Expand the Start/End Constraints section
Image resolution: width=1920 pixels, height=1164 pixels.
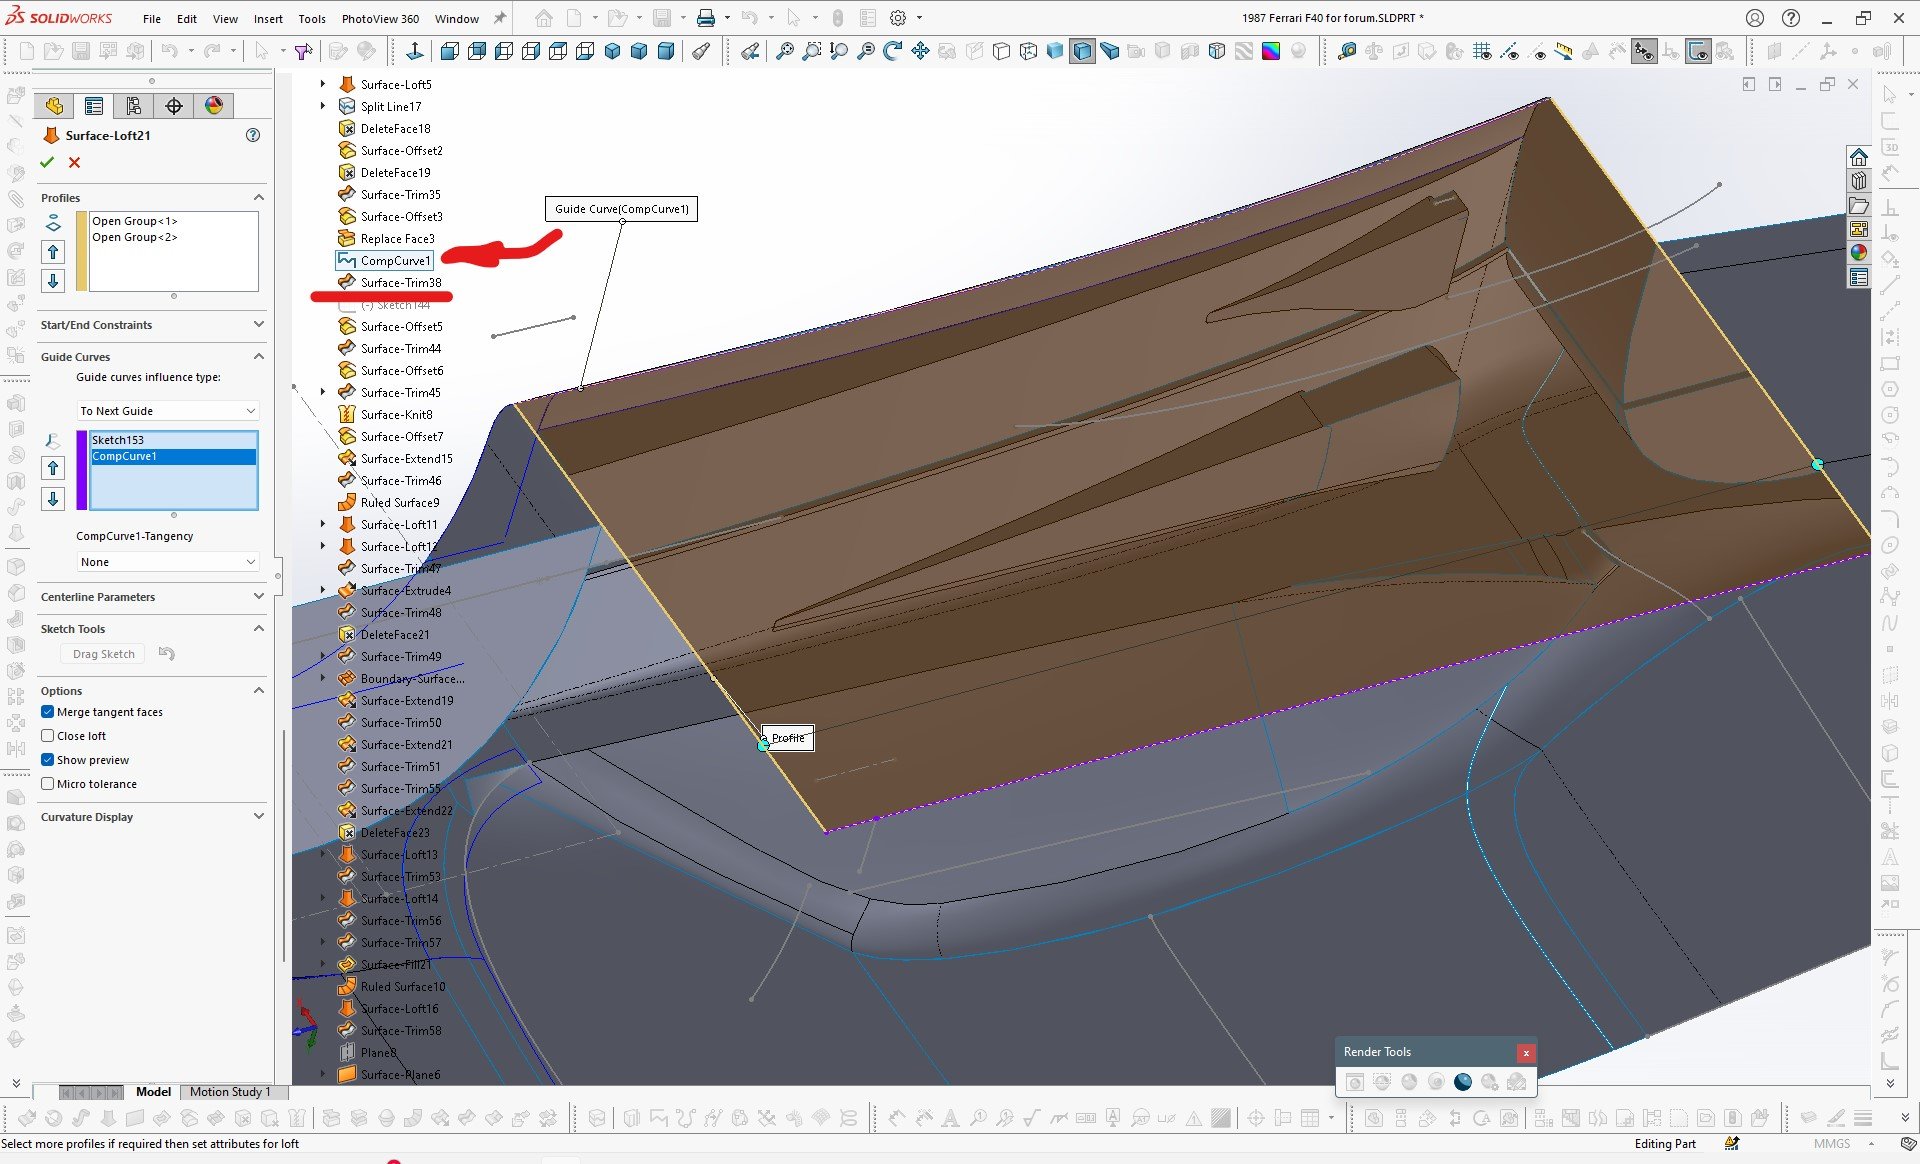pyautogui.click(x=259, y=325)
